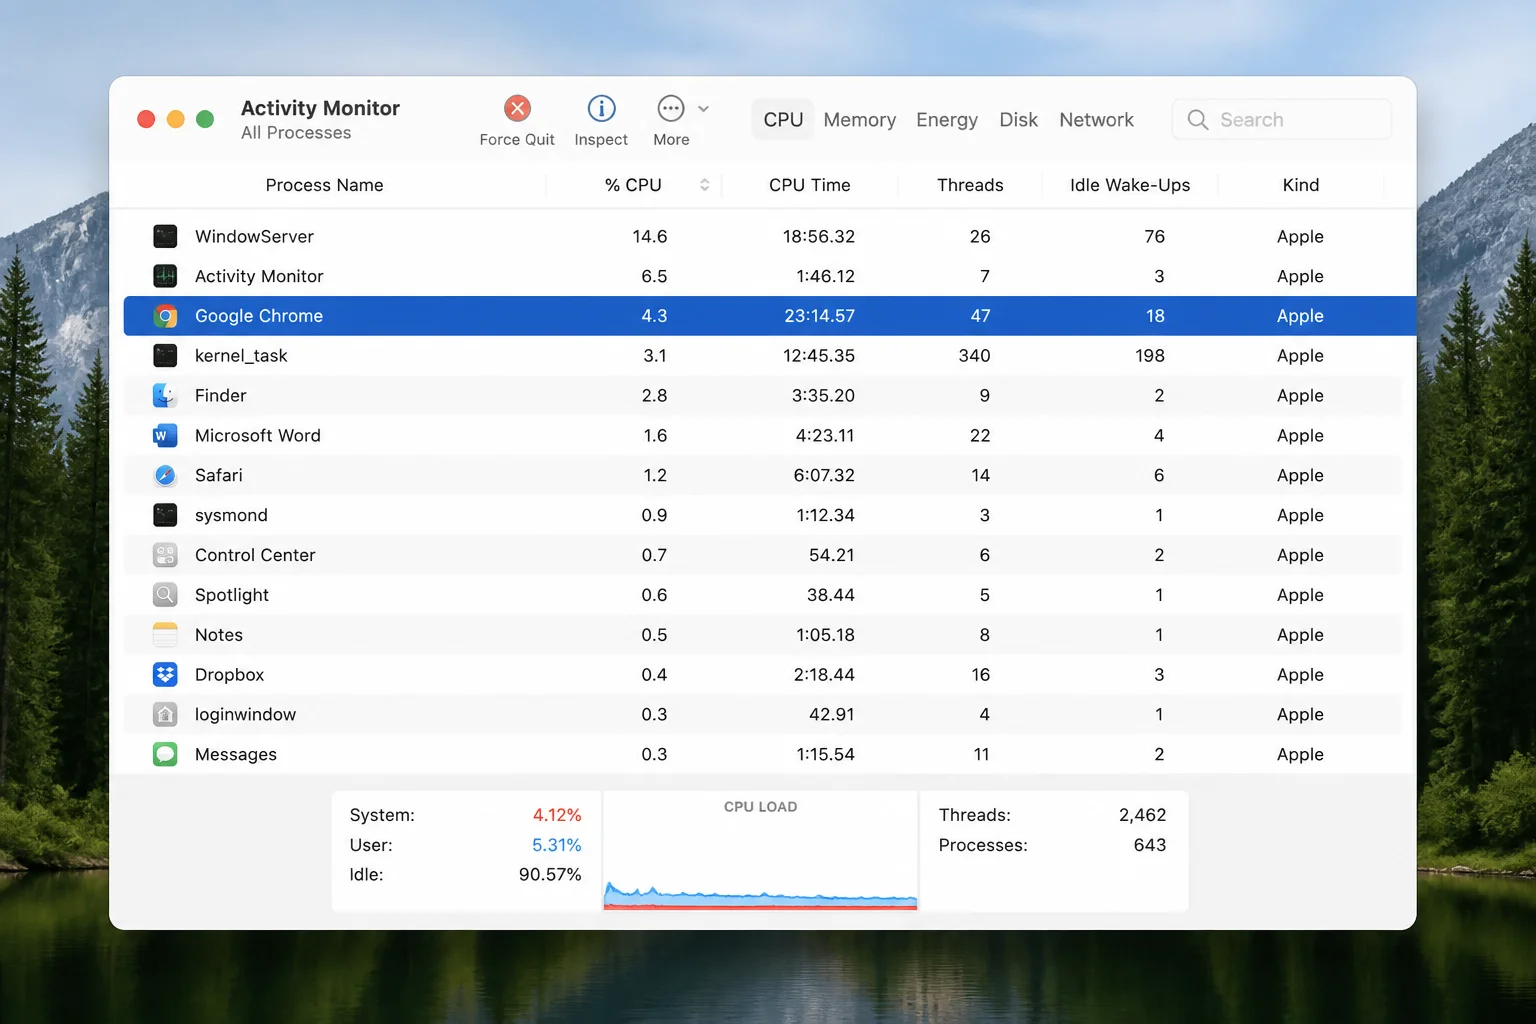Click the total Threads 2,462 value
Viewport: 1536px width, 1024px height.
click(1143, 815)
